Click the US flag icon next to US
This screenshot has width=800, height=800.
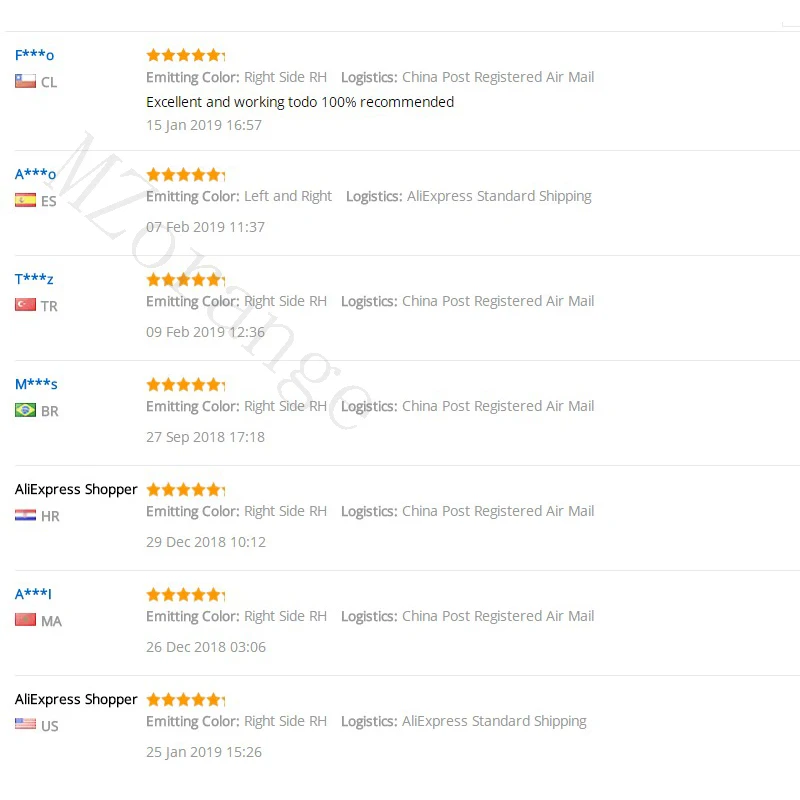click(26, 724)
